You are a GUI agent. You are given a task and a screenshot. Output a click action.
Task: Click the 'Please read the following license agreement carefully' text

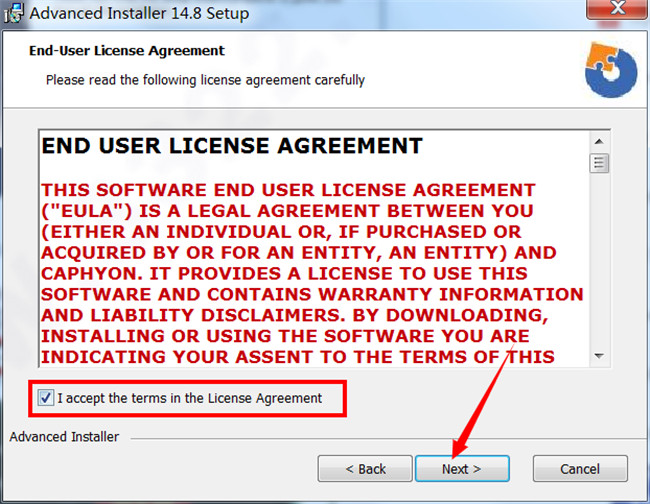pyautogui.click(x=205, y=80)
